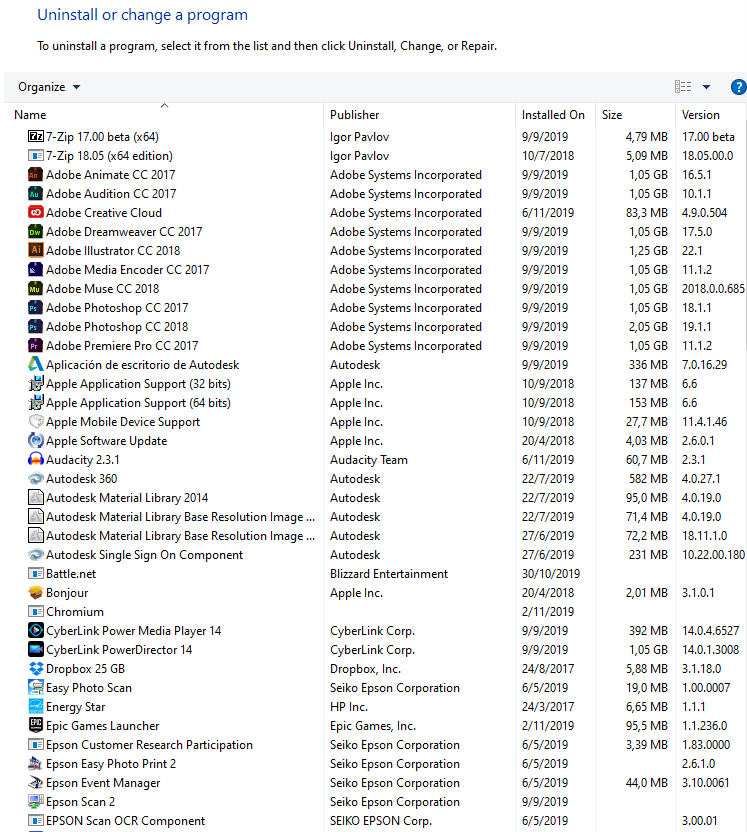Click the 336 MB size cell
747x832 pixels.
point(648,365)
